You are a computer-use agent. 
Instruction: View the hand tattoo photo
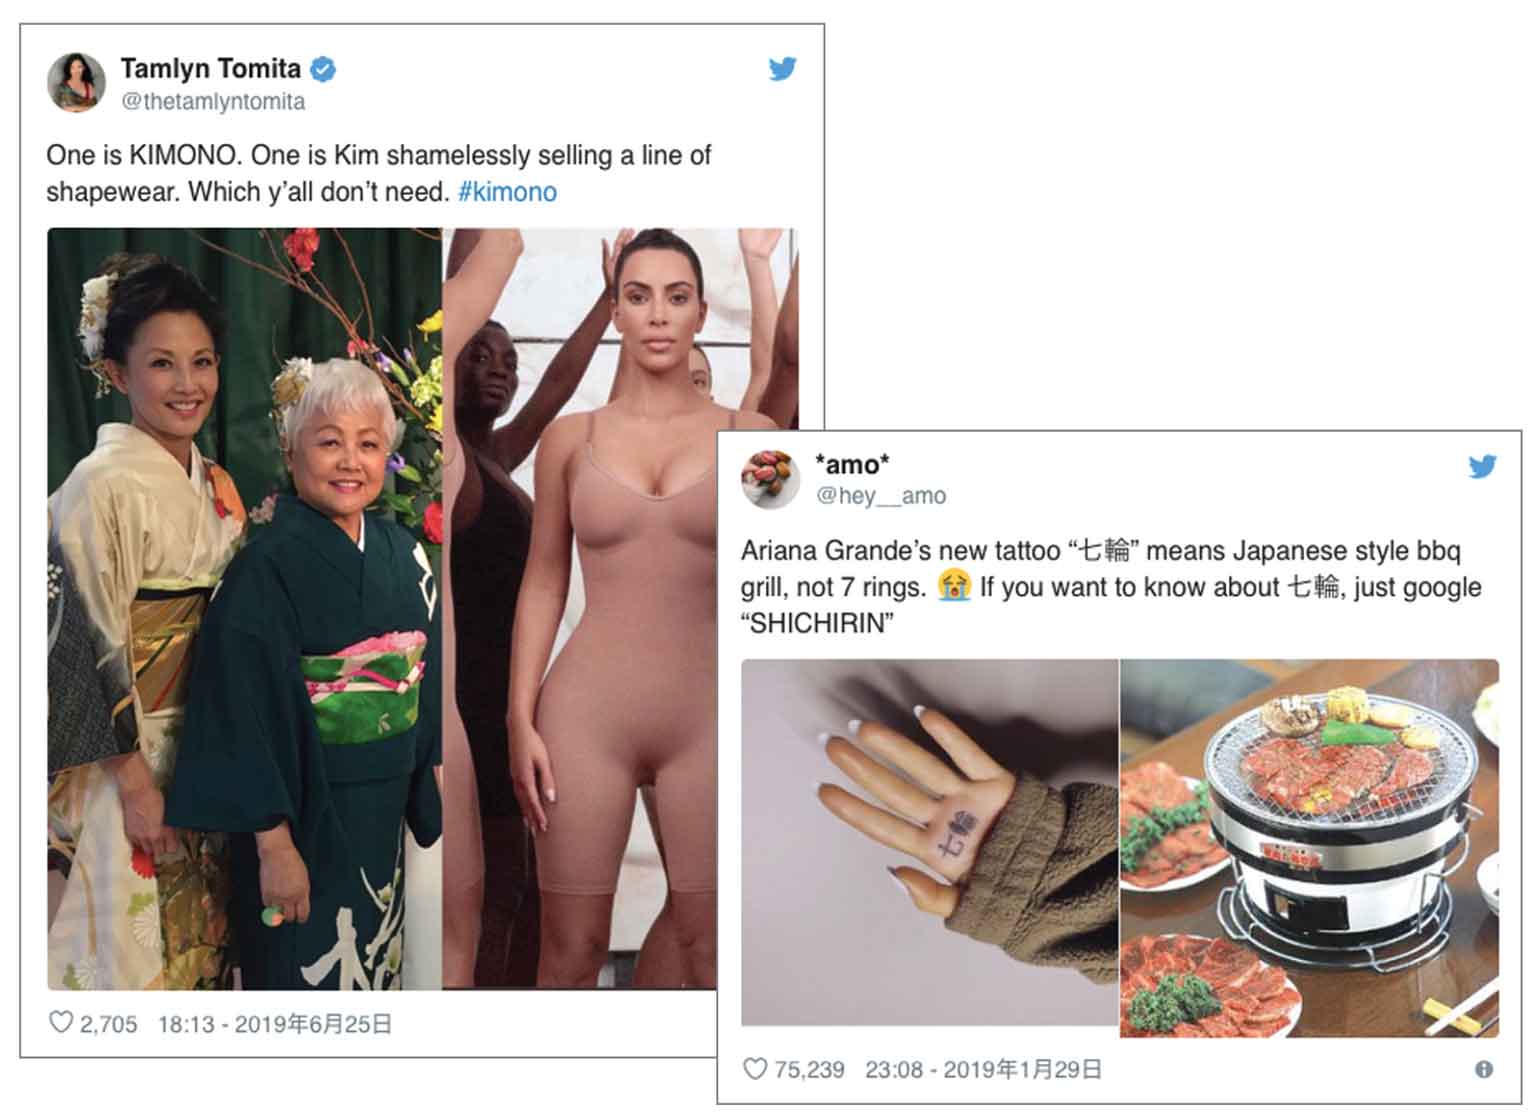[x=929, y=843]
